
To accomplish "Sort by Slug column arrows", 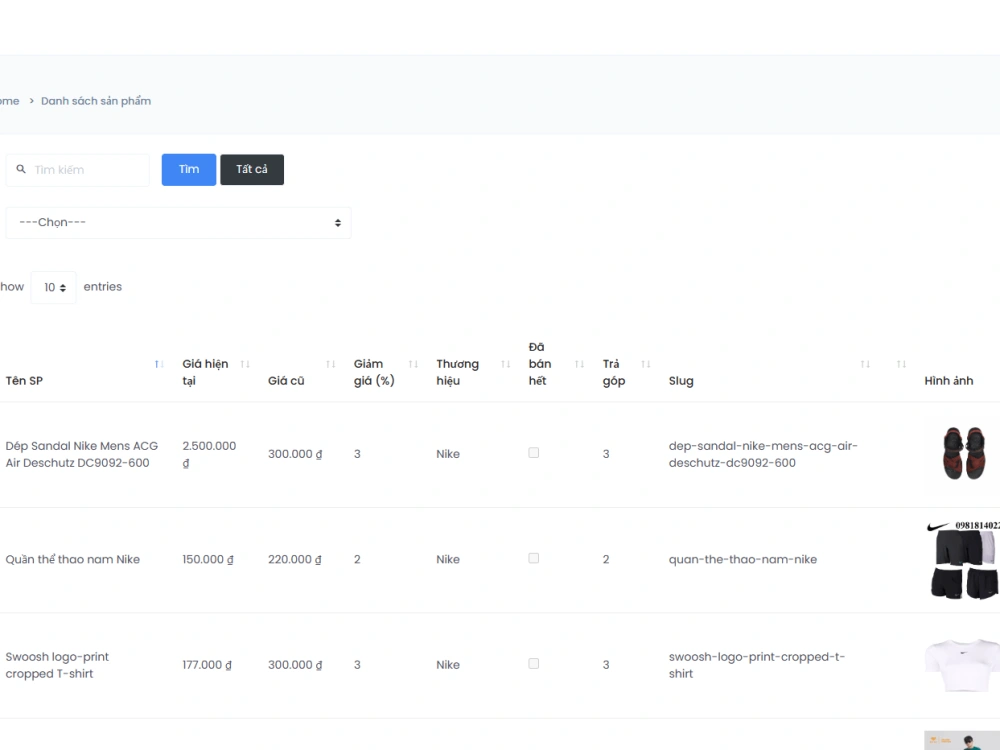I will click(x=865, y=364).
